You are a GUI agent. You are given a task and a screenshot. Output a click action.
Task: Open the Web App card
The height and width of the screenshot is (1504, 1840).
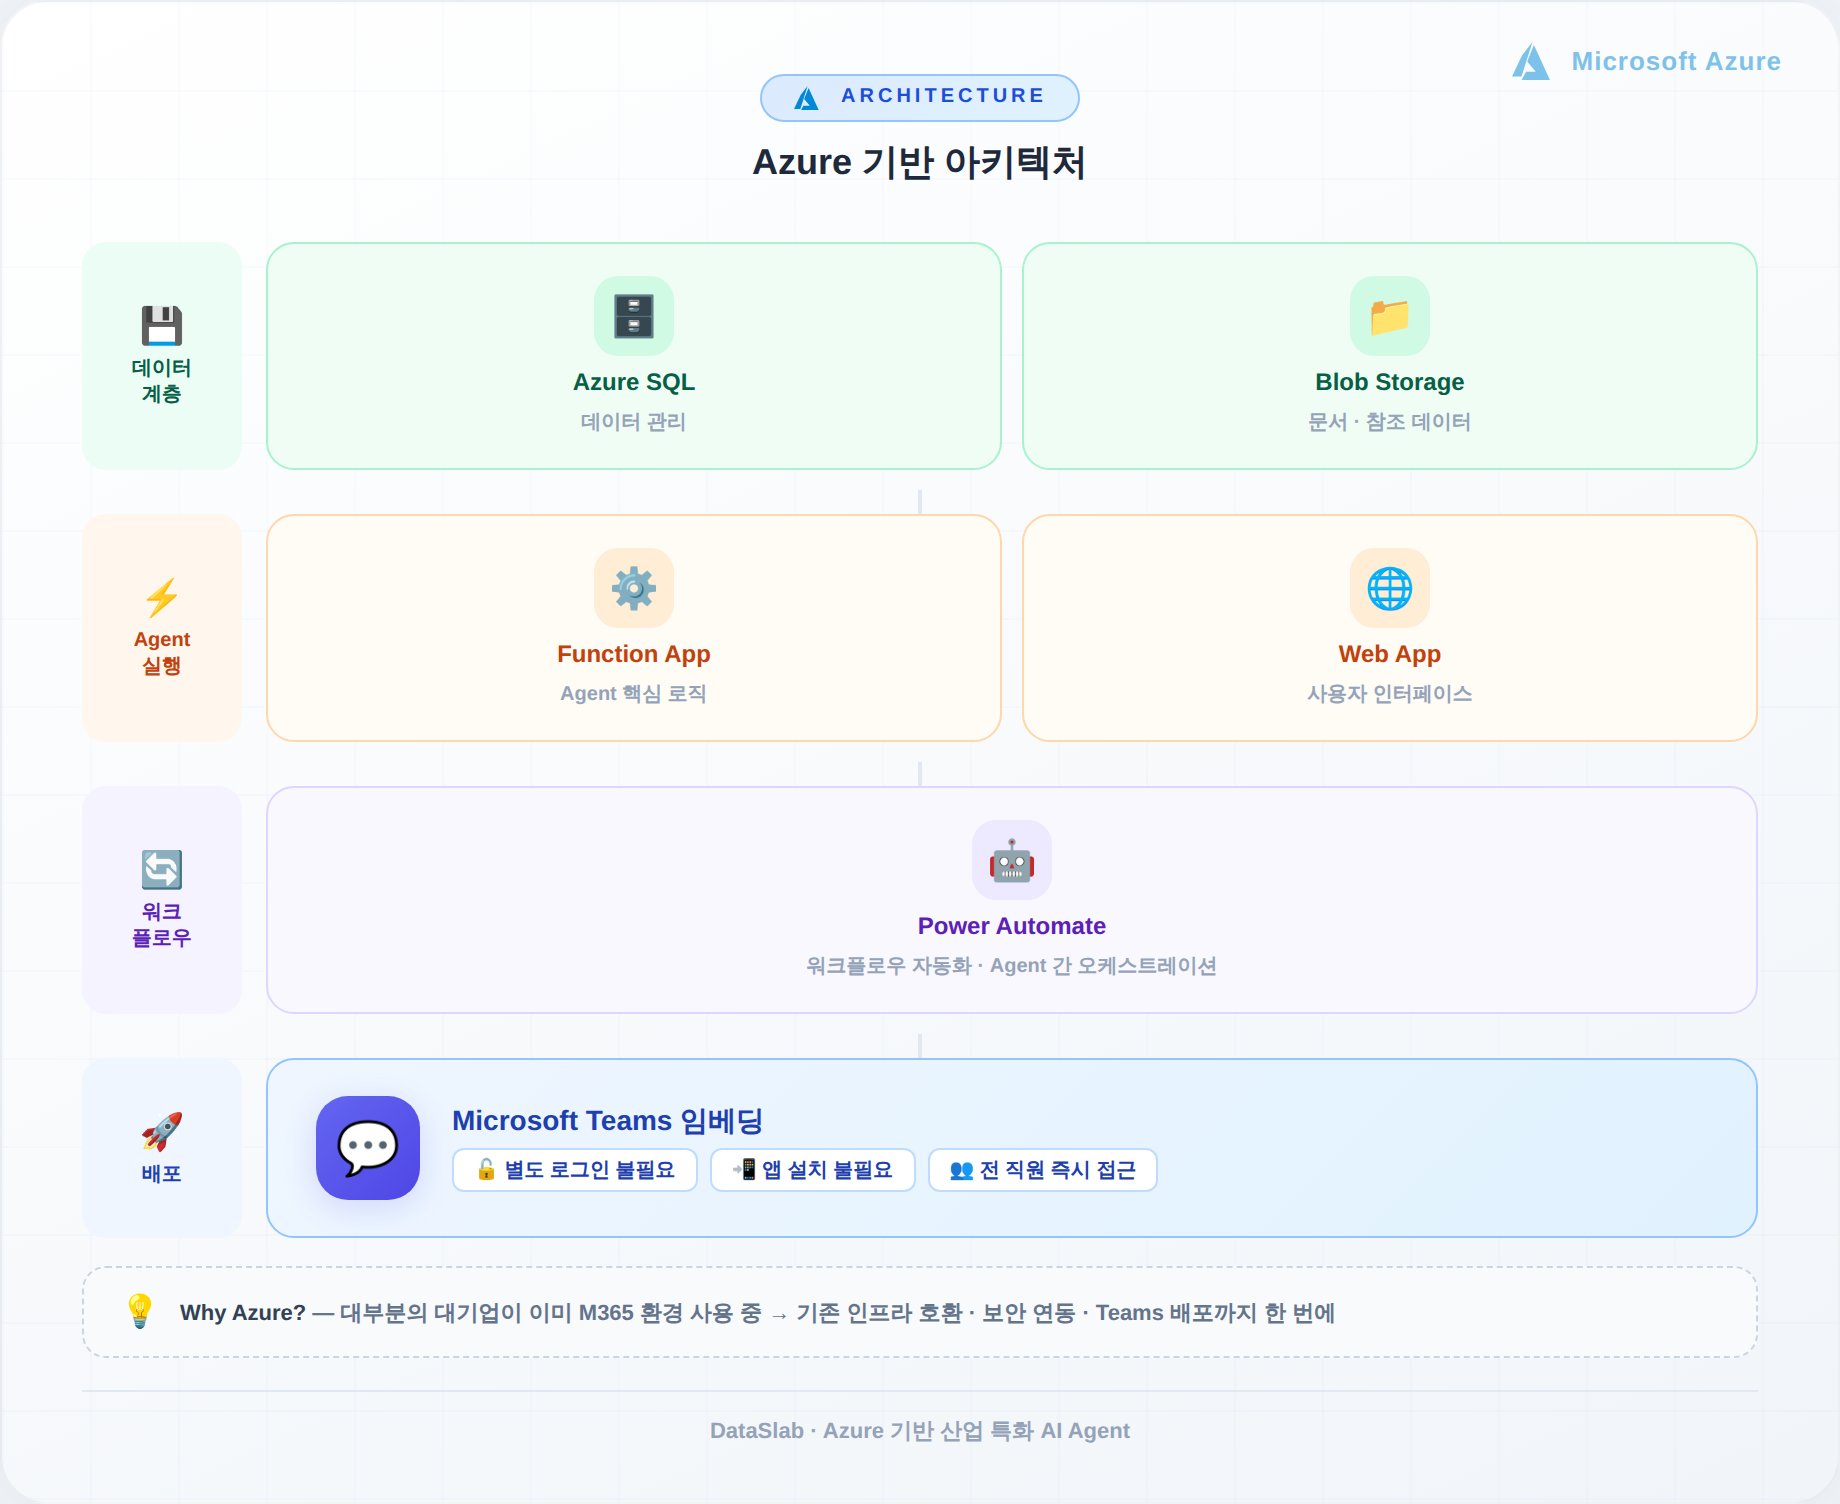(x=1390, y=628)
